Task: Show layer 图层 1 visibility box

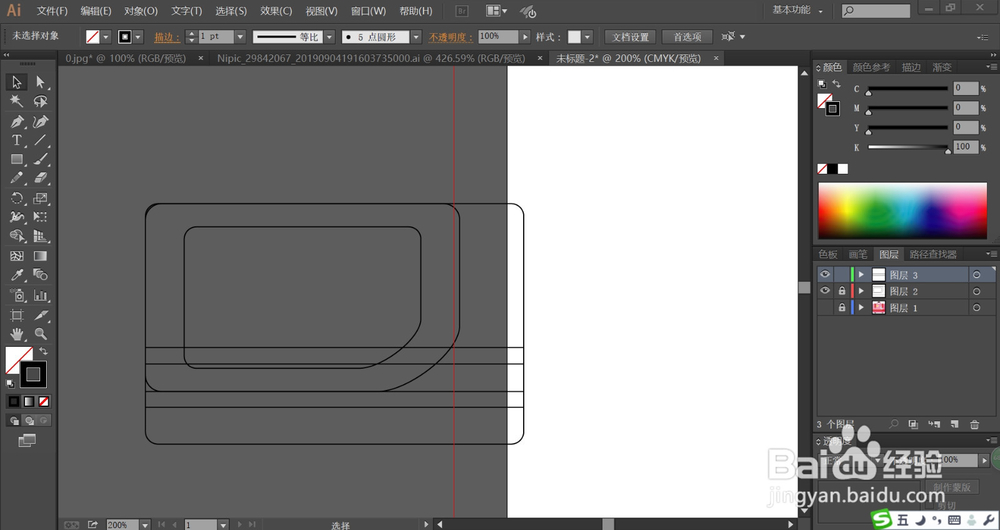Action: tap(825, 307)
